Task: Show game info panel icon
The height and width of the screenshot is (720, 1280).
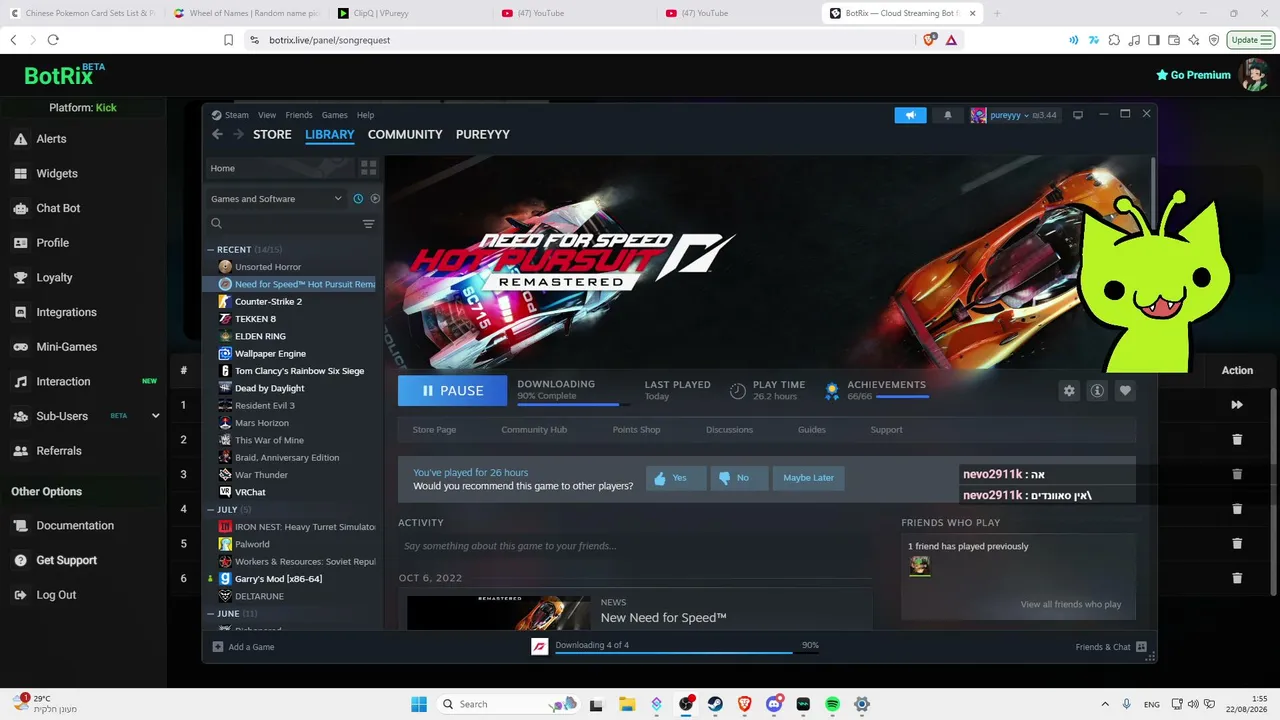Action: point(1097,391)
